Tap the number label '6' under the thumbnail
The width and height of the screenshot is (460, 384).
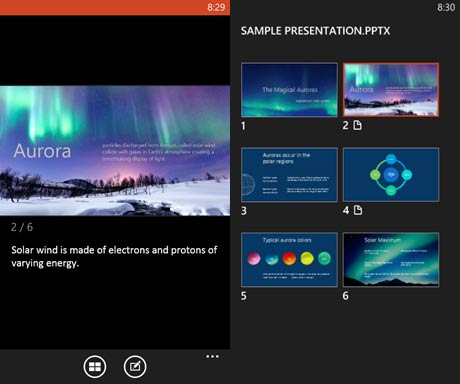[x=346, y=296]
